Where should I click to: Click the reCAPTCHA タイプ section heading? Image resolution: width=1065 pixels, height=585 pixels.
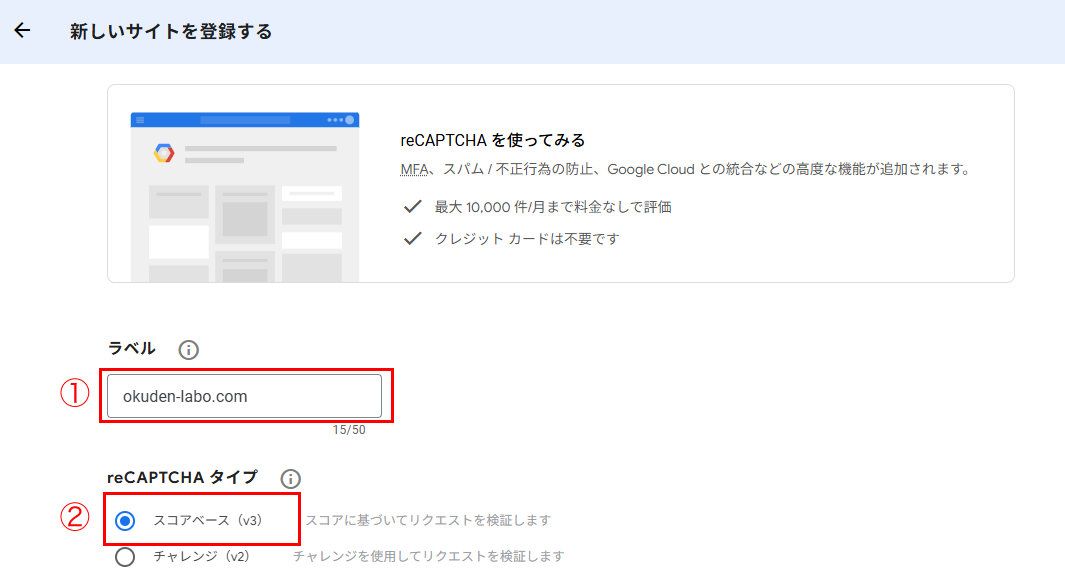coord(182,478)
